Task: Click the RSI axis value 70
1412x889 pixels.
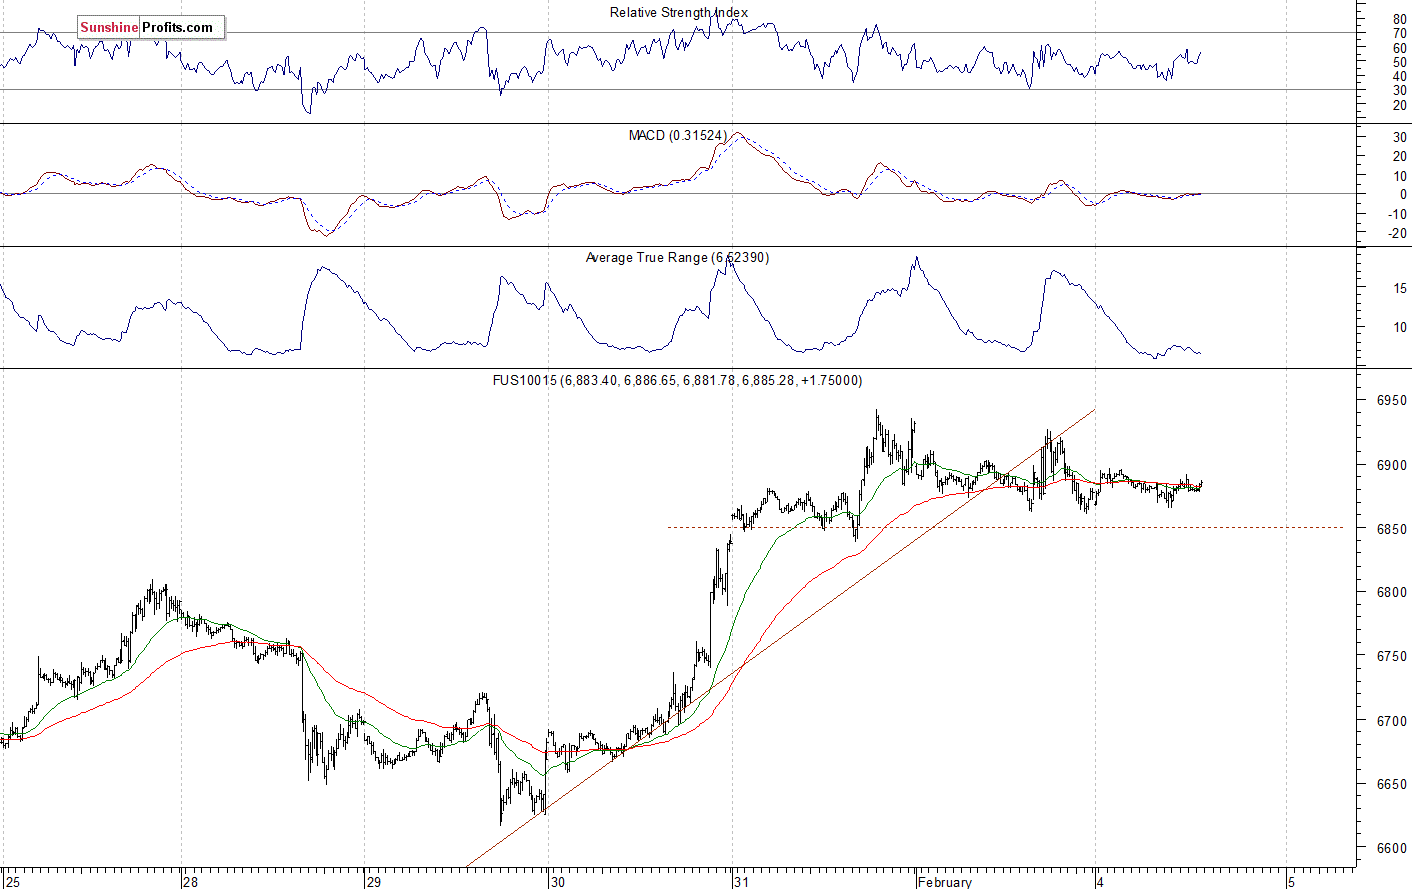Action: [1399, 33]
